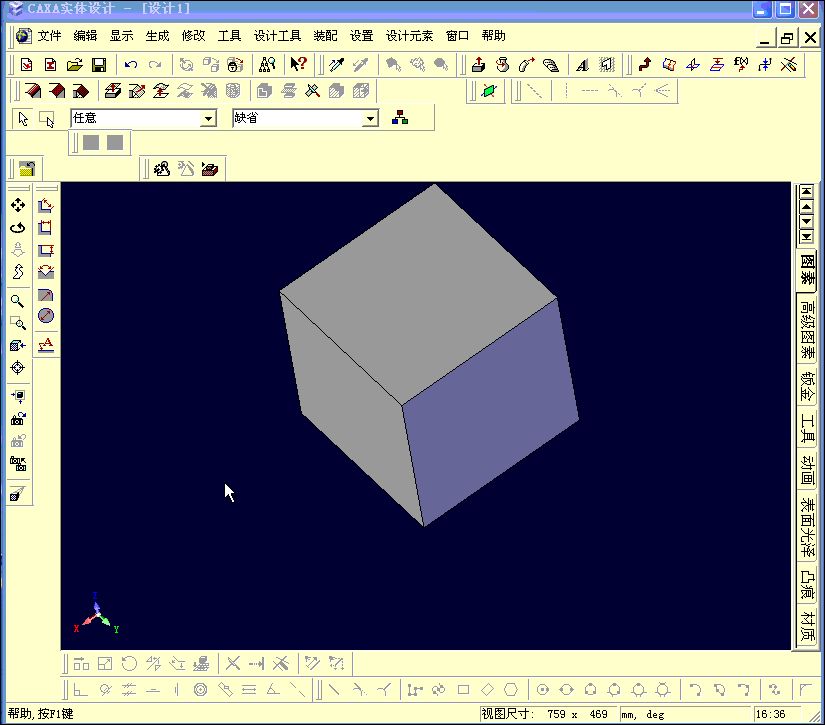Viewport: 825px width, 725px height.
Task: Switch to the 图素 catalog tab
Action: (x=807, y=269)
